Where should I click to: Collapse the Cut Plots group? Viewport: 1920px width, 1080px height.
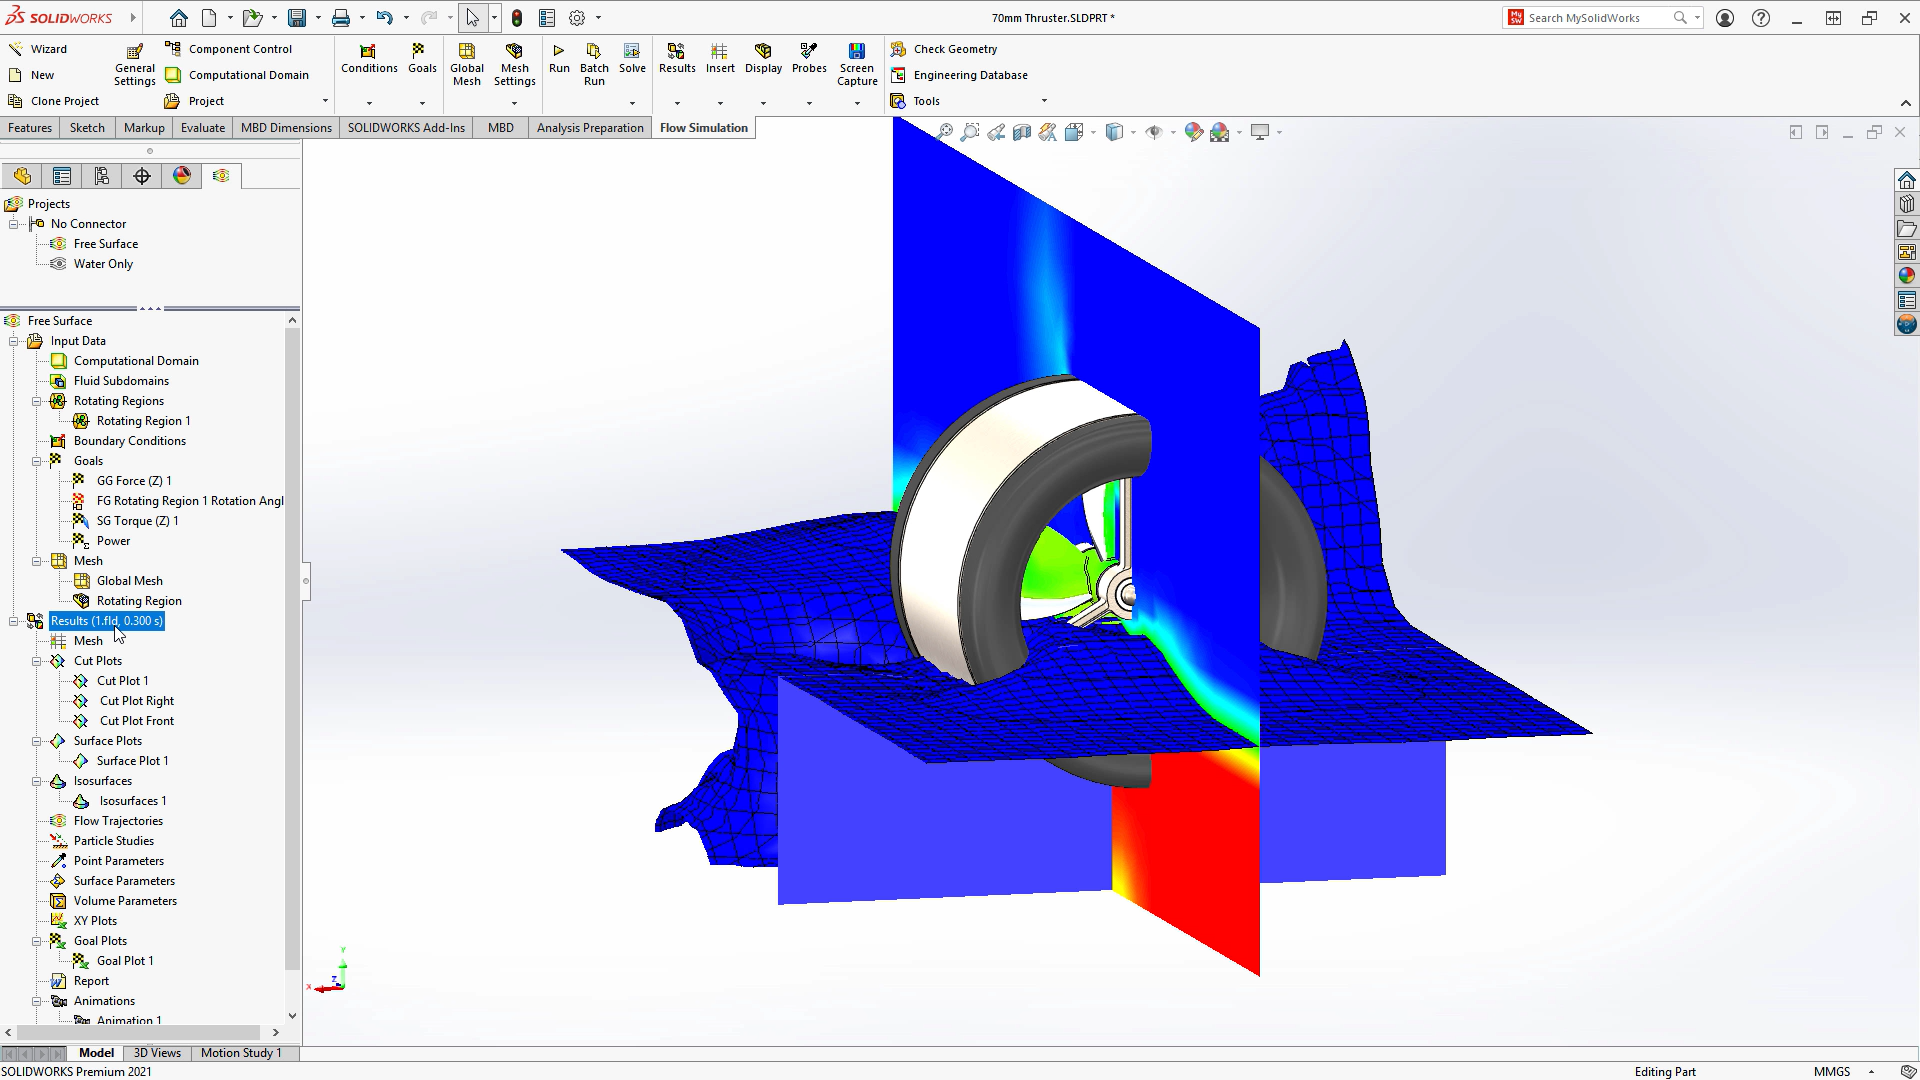[x=37, y=661]
